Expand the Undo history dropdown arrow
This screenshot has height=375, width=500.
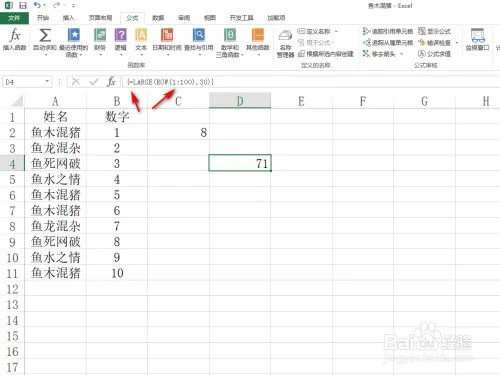pos(44,6)
